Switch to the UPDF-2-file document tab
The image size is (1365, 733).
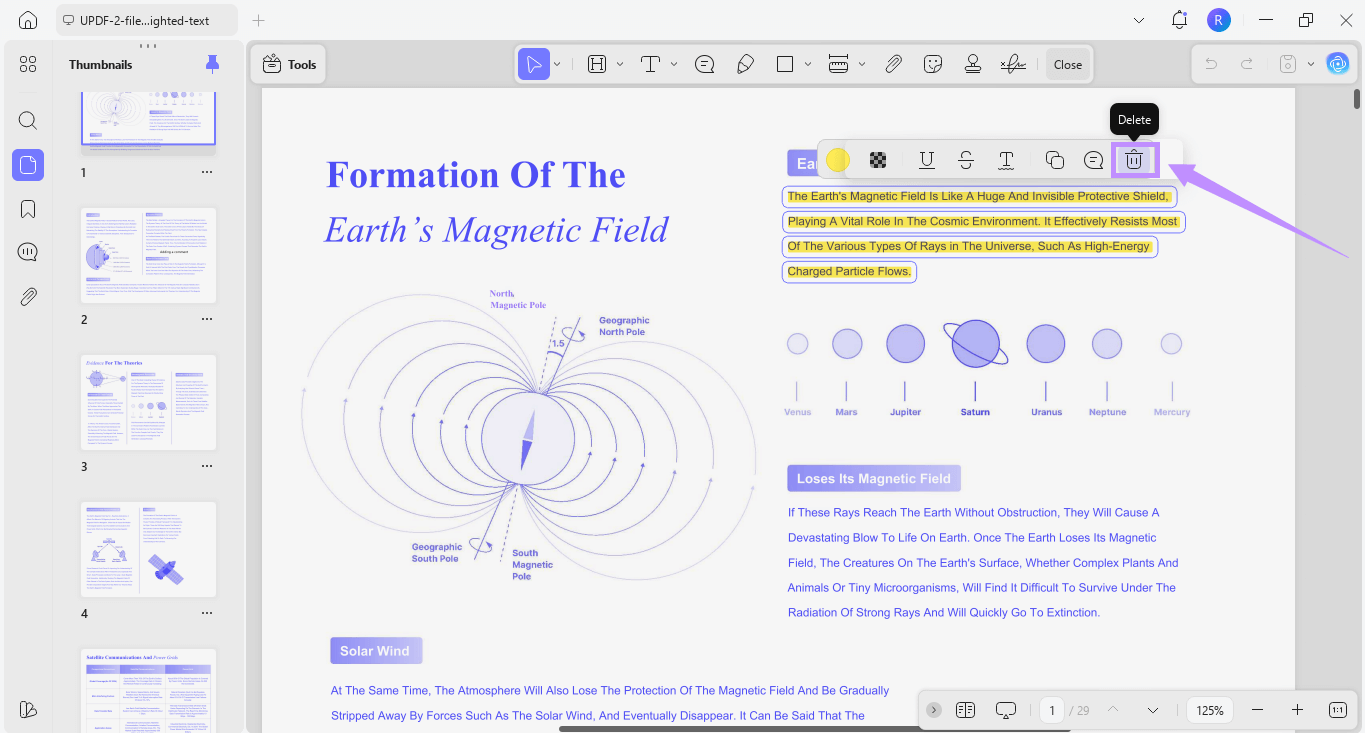click(x=146, y=20)
